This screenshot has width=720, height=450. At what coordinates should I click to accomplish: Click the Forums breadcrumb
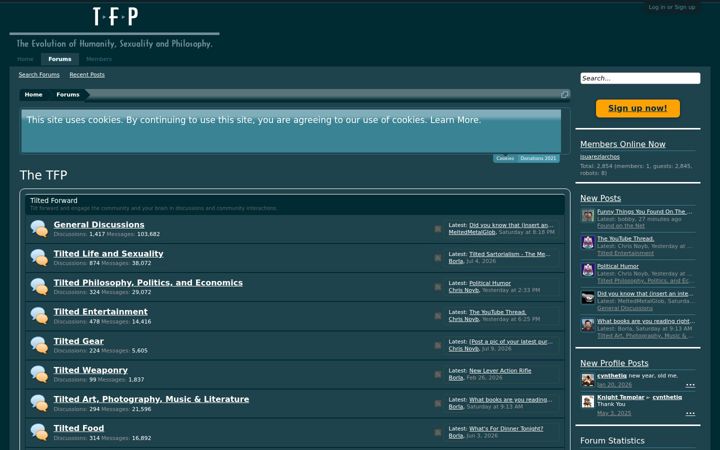pyautogui.click(x=68, y=95)
